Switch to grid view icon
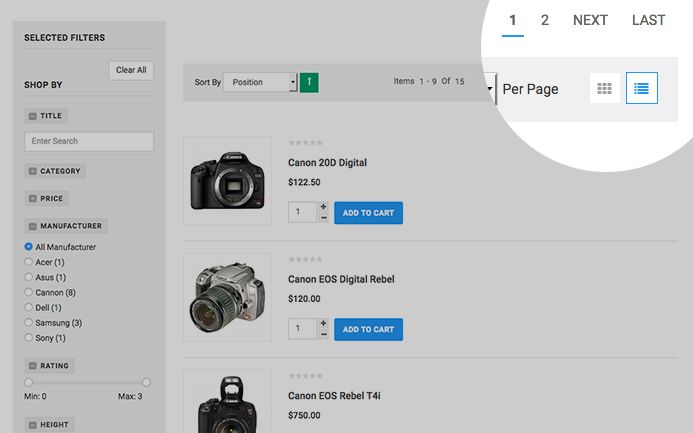This screenshot has height=433, width=693. click(605, 88)
